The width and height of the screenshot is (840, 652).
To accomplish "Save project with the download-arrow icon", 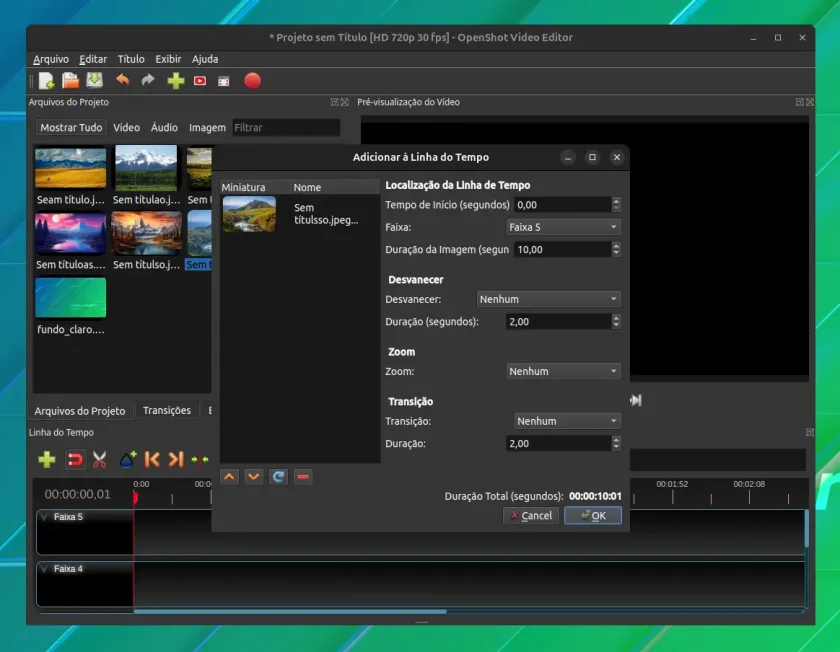I will [x=95, y=80].
